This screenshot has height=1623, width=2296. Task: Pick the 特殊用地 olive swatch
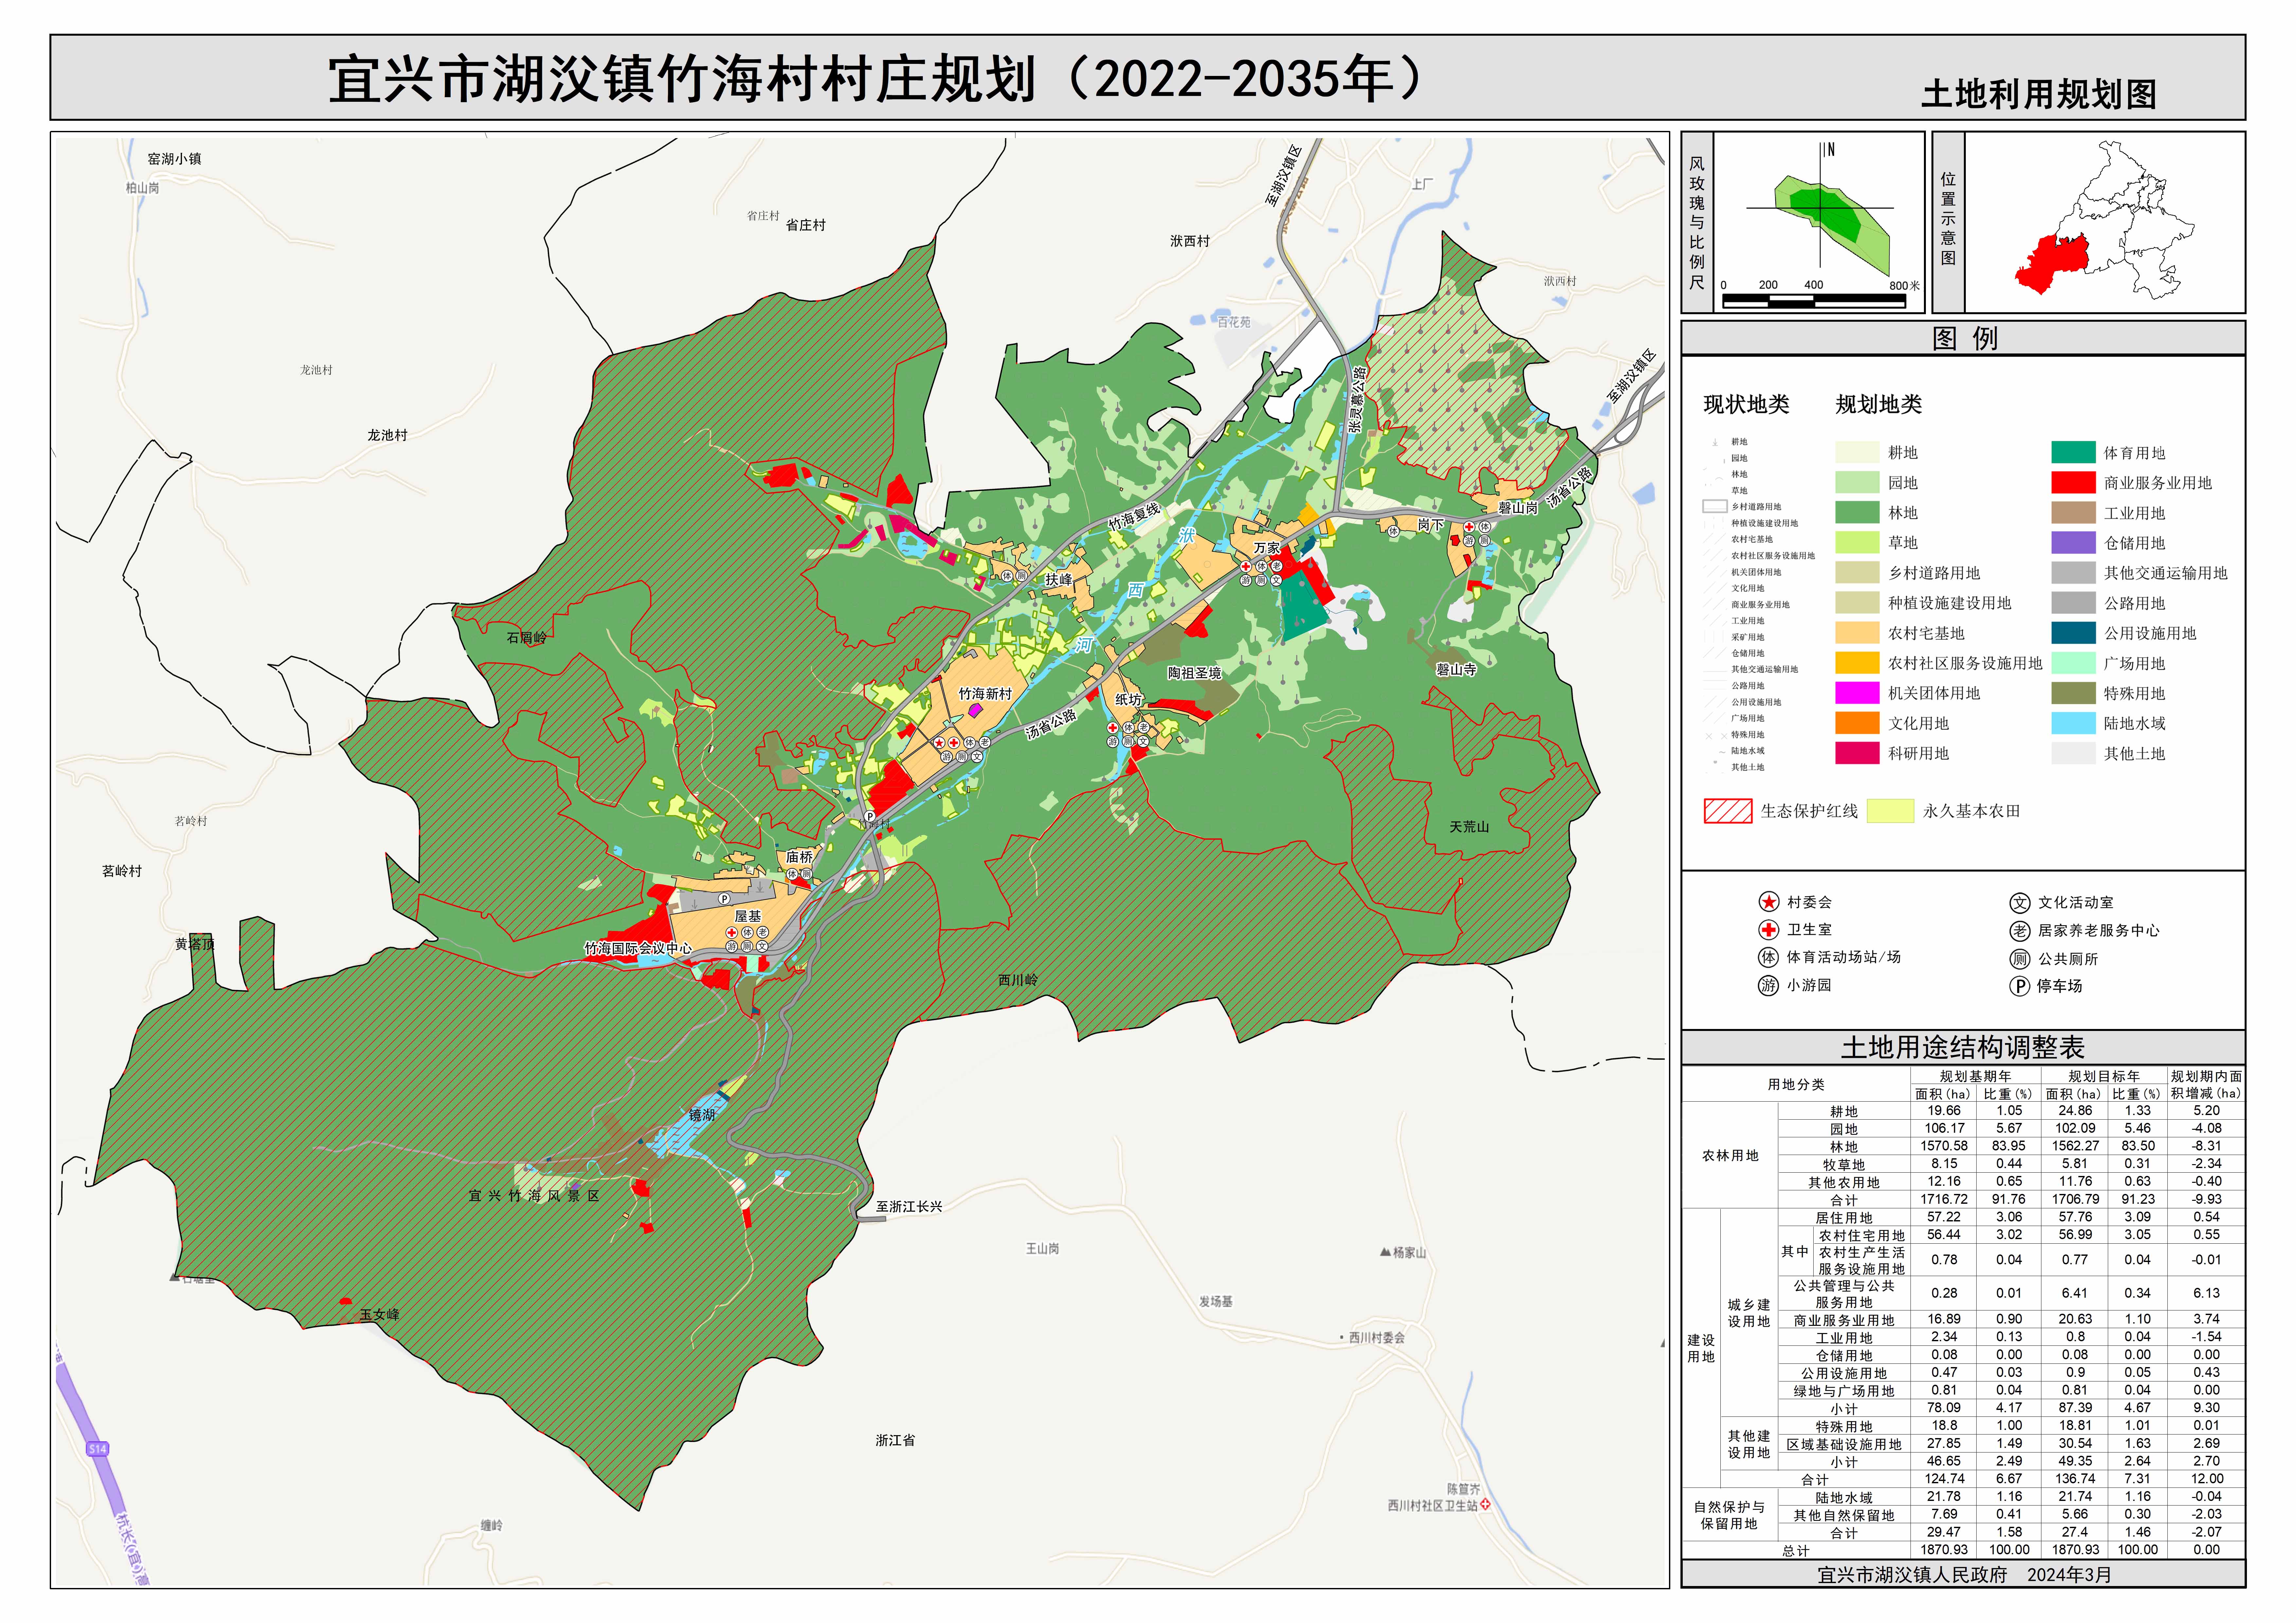click(x=2073, y=693)
